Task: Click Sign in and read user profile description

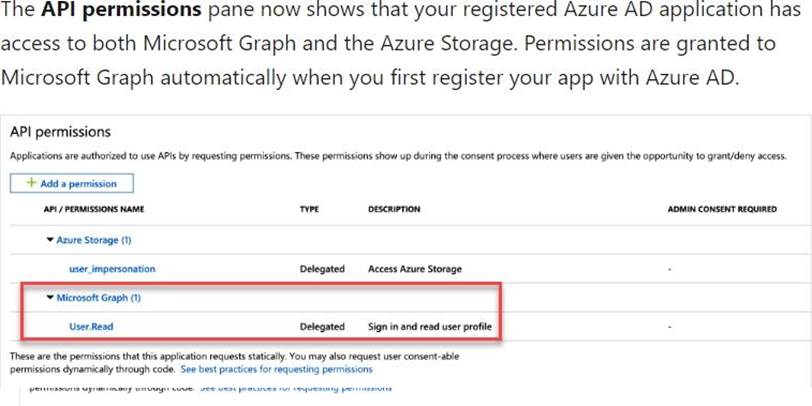Action: [x=430, y=327]
